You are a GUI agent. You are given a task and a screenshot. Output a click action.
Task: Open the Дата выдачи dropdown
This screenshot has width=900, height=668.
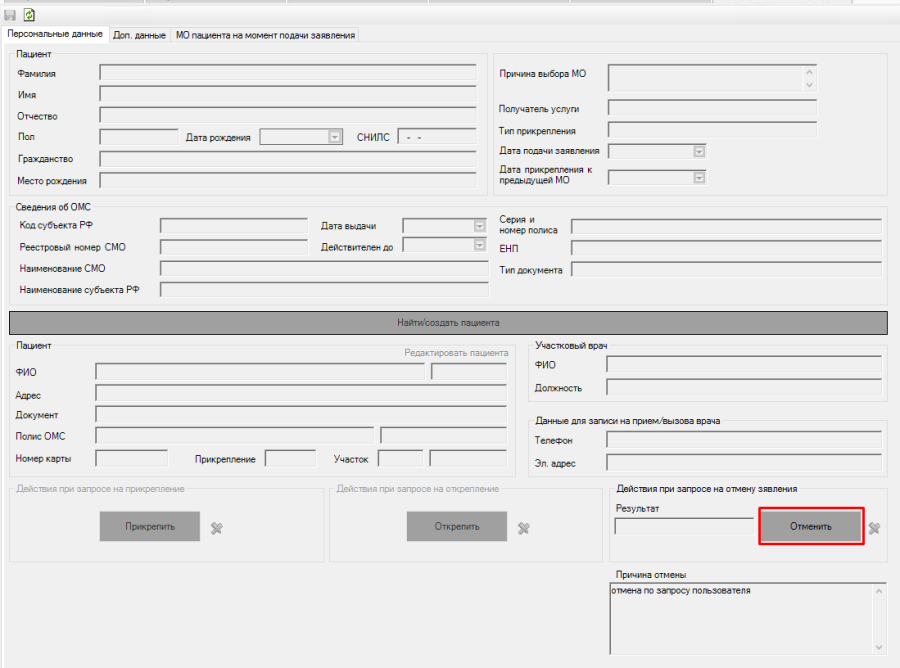pos(479,226)
